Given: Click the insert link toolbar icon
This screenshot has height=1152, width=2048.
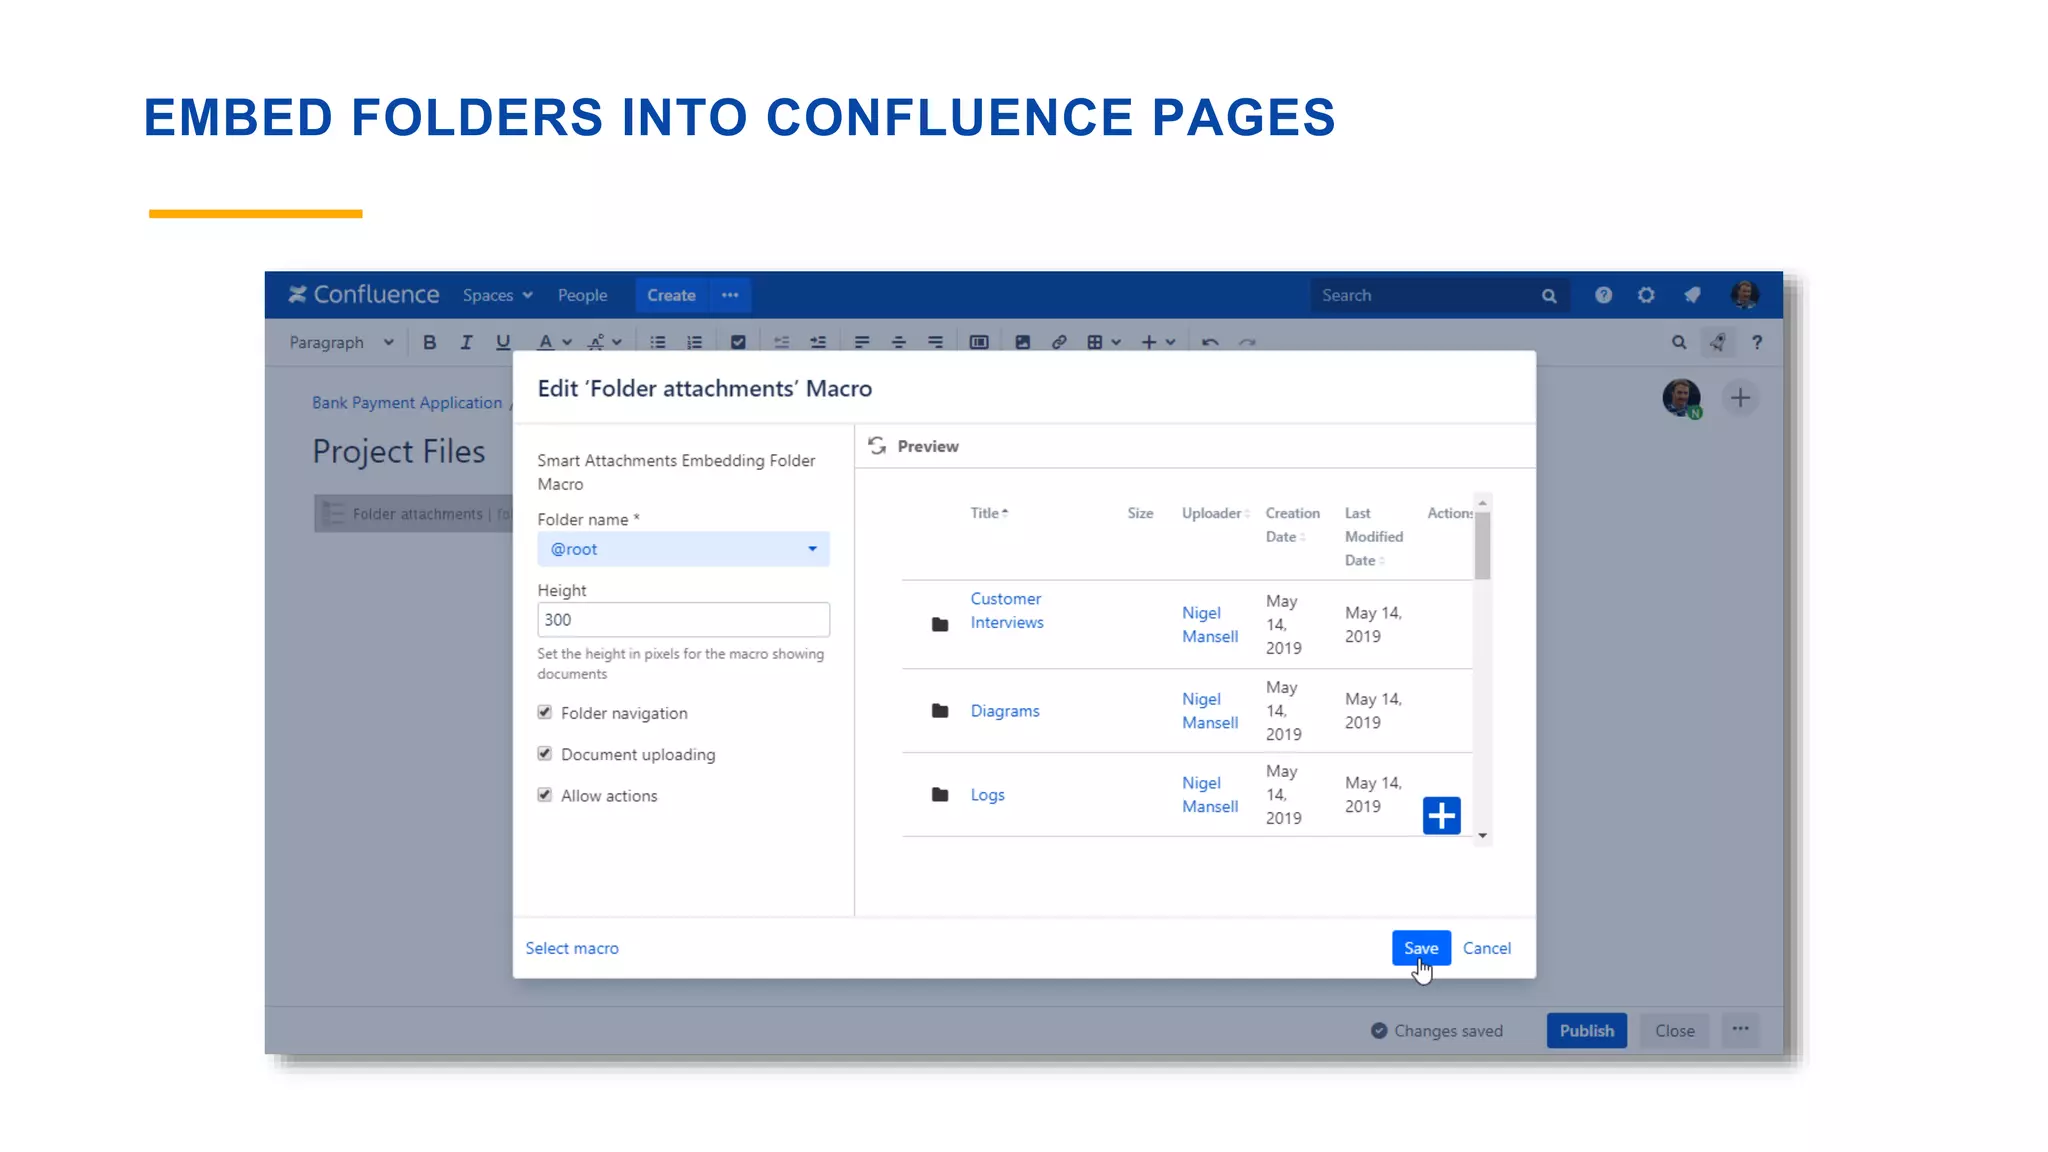Looking at the screenshot, I should coord(1059,342).
